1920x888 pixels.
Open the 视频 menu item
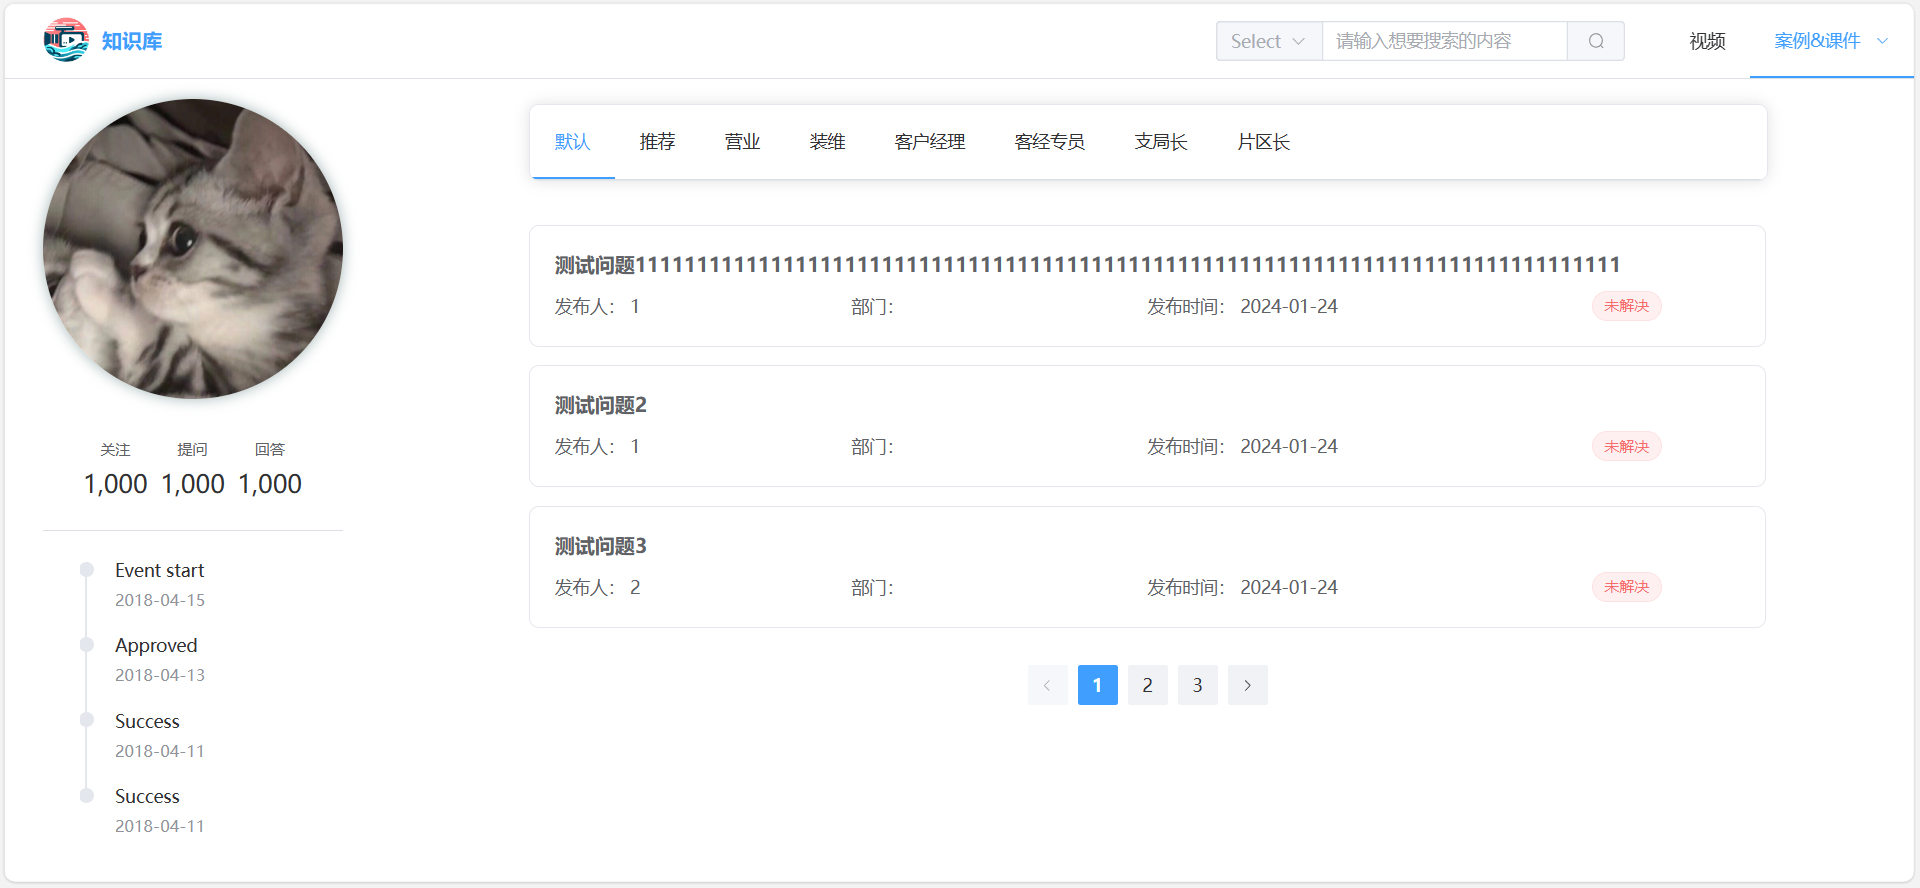(1707, 41)
